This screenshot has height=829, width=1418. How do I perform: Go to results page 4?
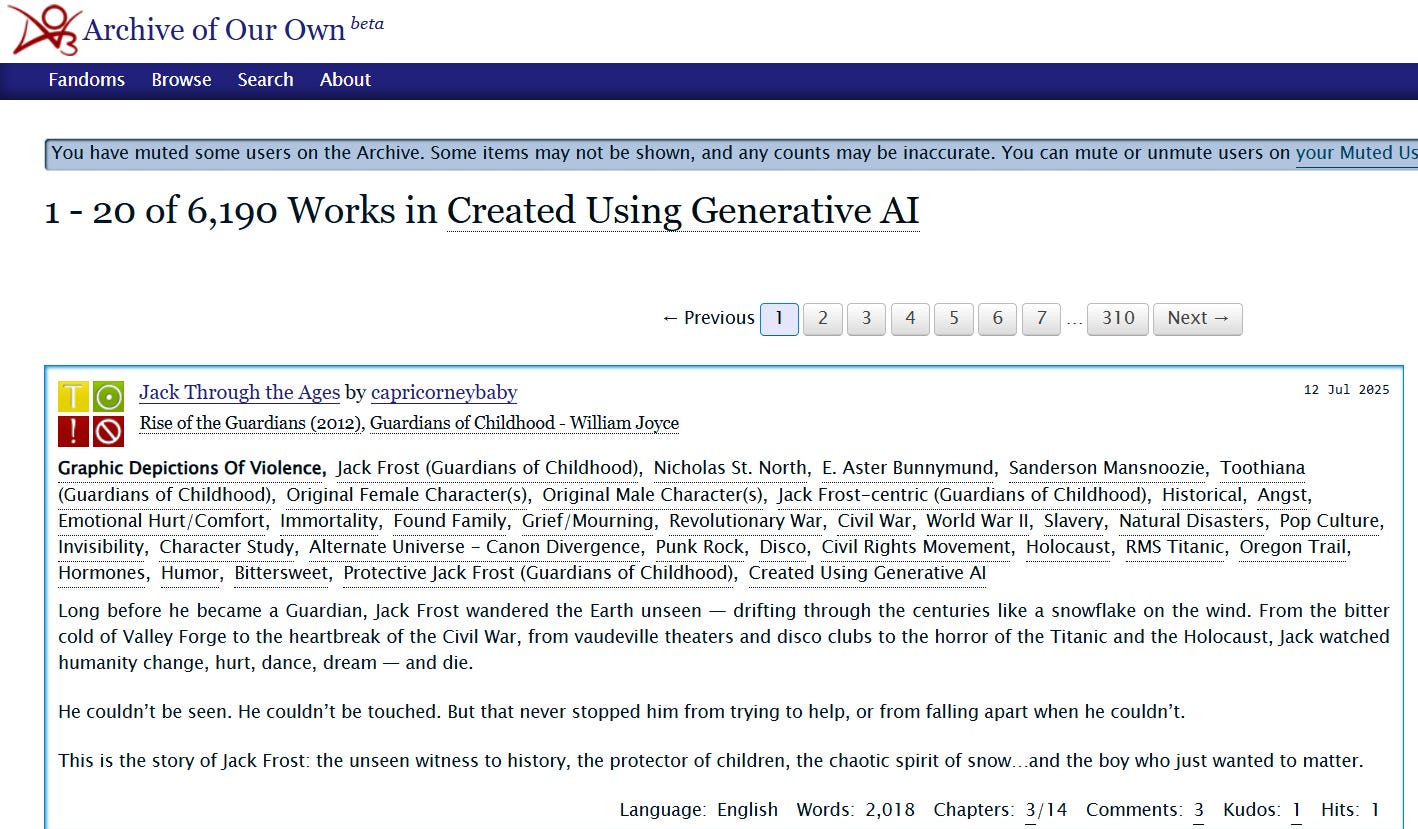click(x=910, y=318)
